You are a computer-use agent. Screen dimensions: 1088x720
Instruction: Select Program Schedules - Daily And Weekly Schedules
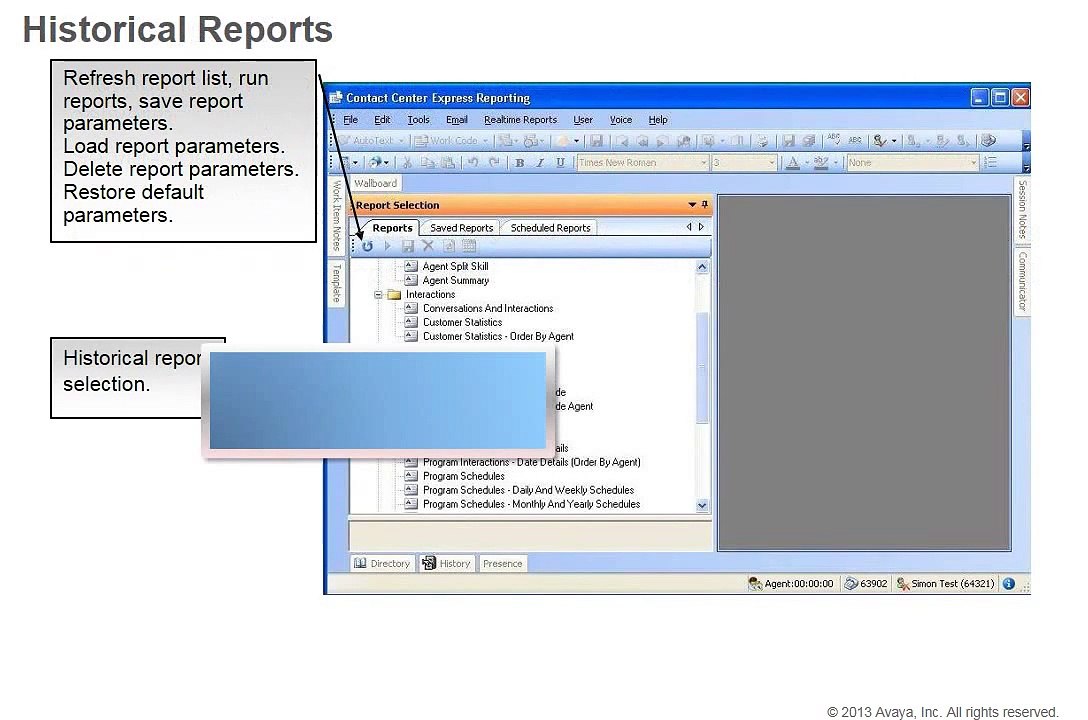[528, 490]
